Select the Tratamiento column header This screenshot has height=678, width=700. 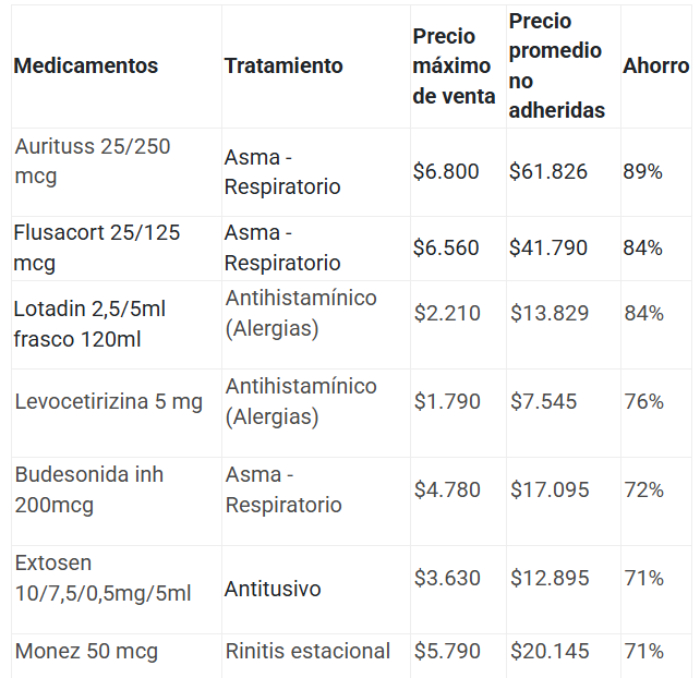click(x=283, y=66)
